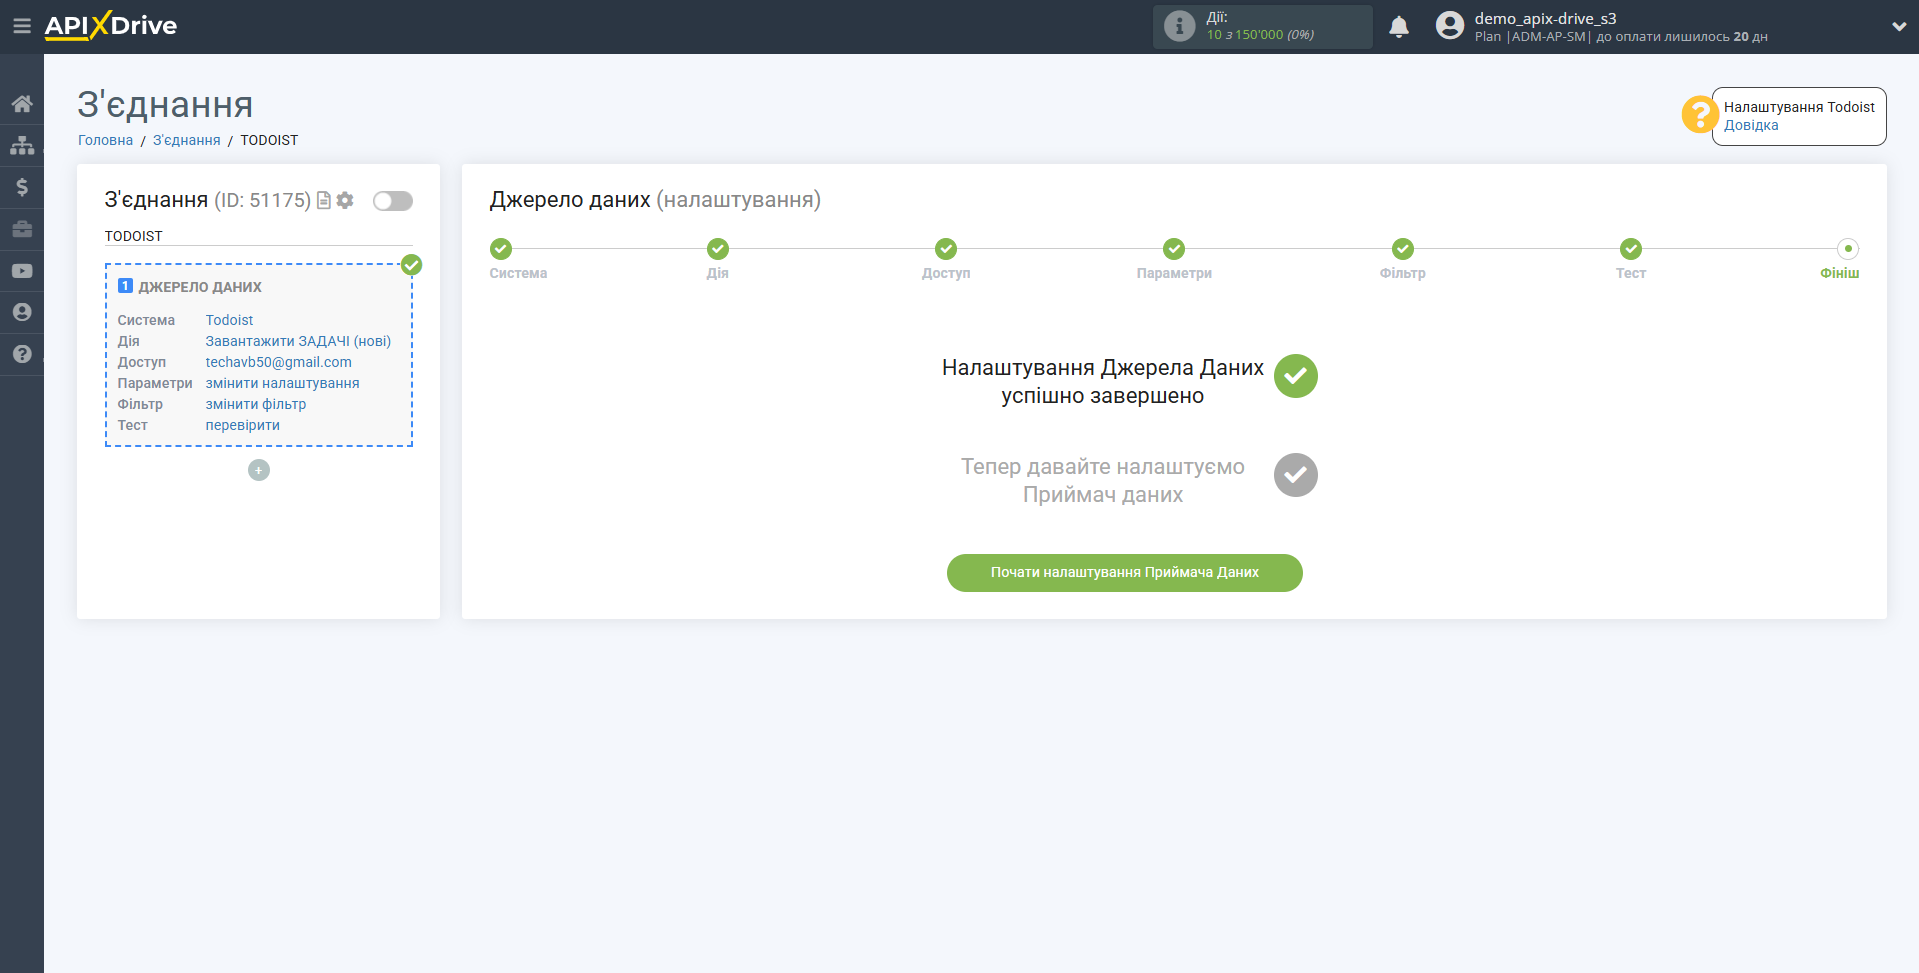
Task: Click змінити фільтр link
Action: pyautogui.click(x=256, y=404)
